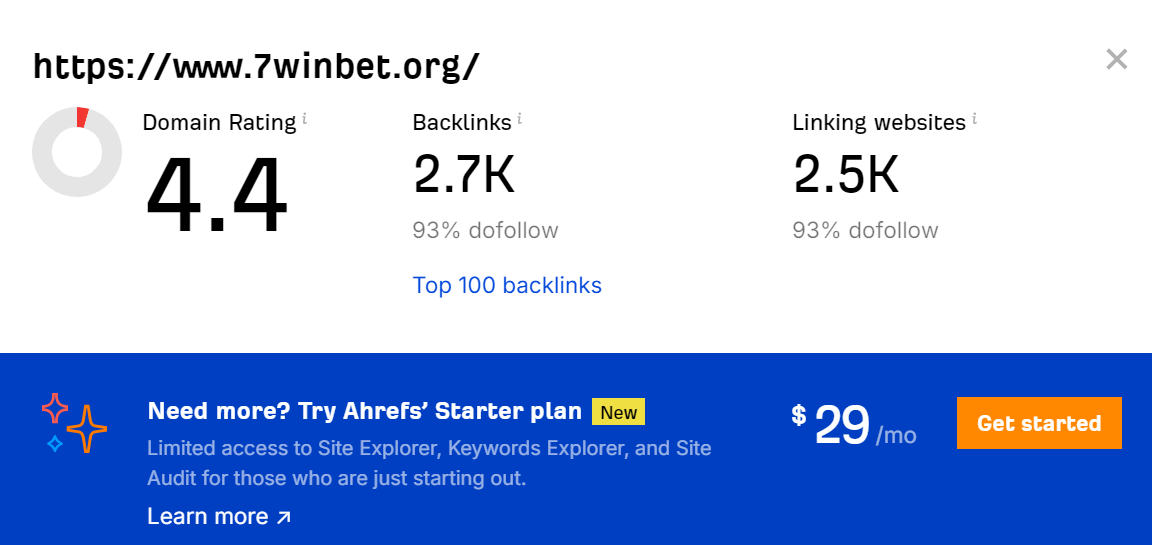Click the Domain Rating info icon

305,119
